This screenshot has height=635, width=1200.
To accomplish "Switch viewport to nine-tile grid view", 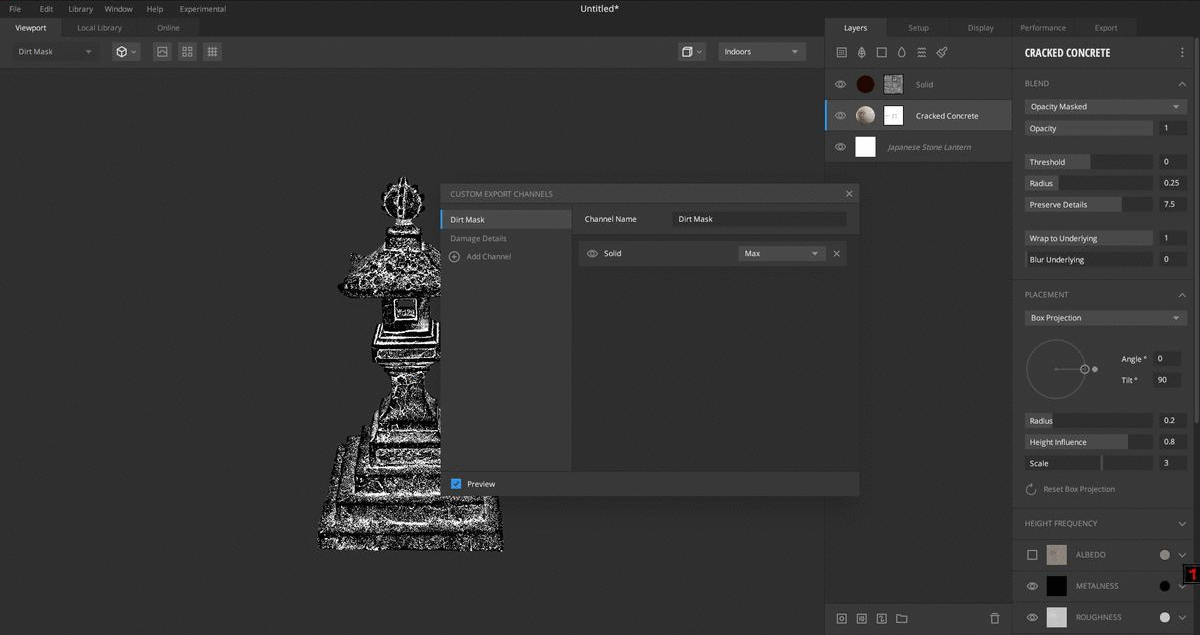I will [x=212, y=51].
